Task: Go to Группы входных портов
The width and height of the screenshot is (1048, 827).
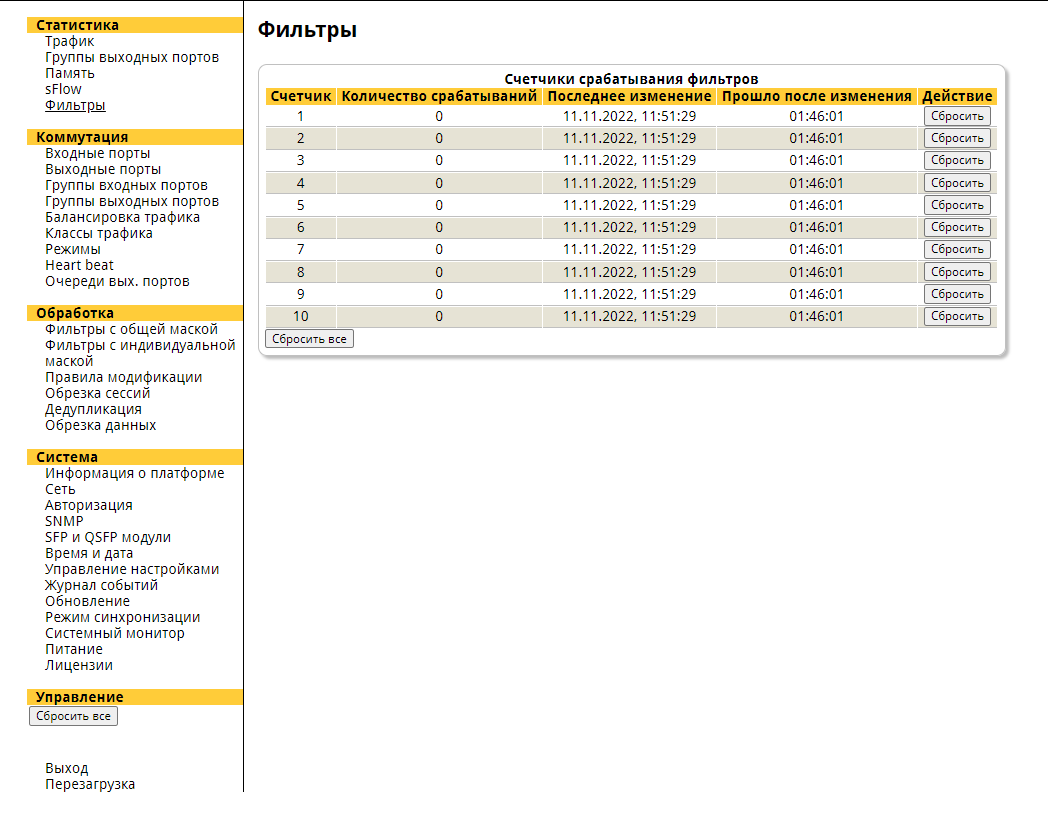Action: (x=126, y=185)
